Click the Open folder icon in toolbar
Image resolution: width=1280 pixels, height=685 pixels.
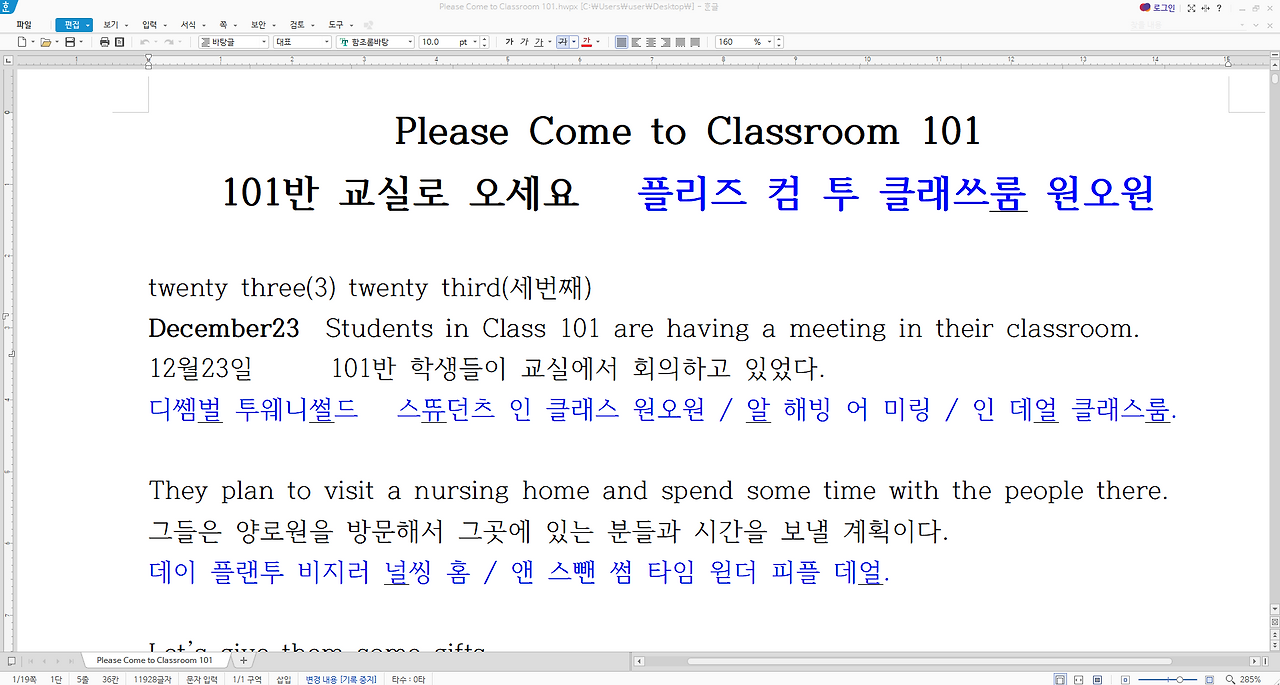pos(45,42)
